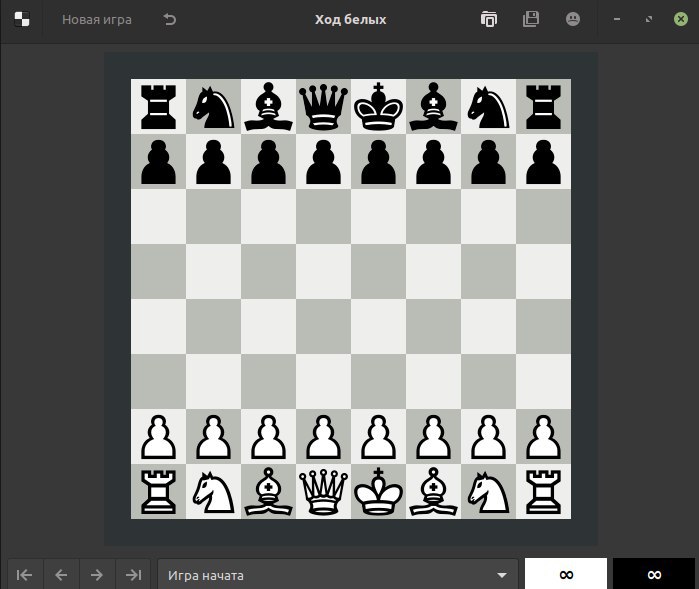699x589 pixels.
Task: Resign the game with the sad face icon
Action: (x=573, y=19)
